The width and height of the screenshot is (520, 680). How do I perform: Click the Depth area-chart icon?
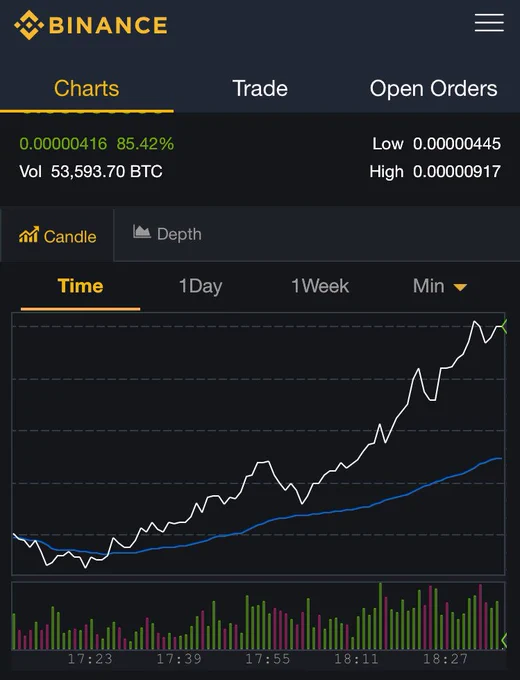tap(141, 232)
